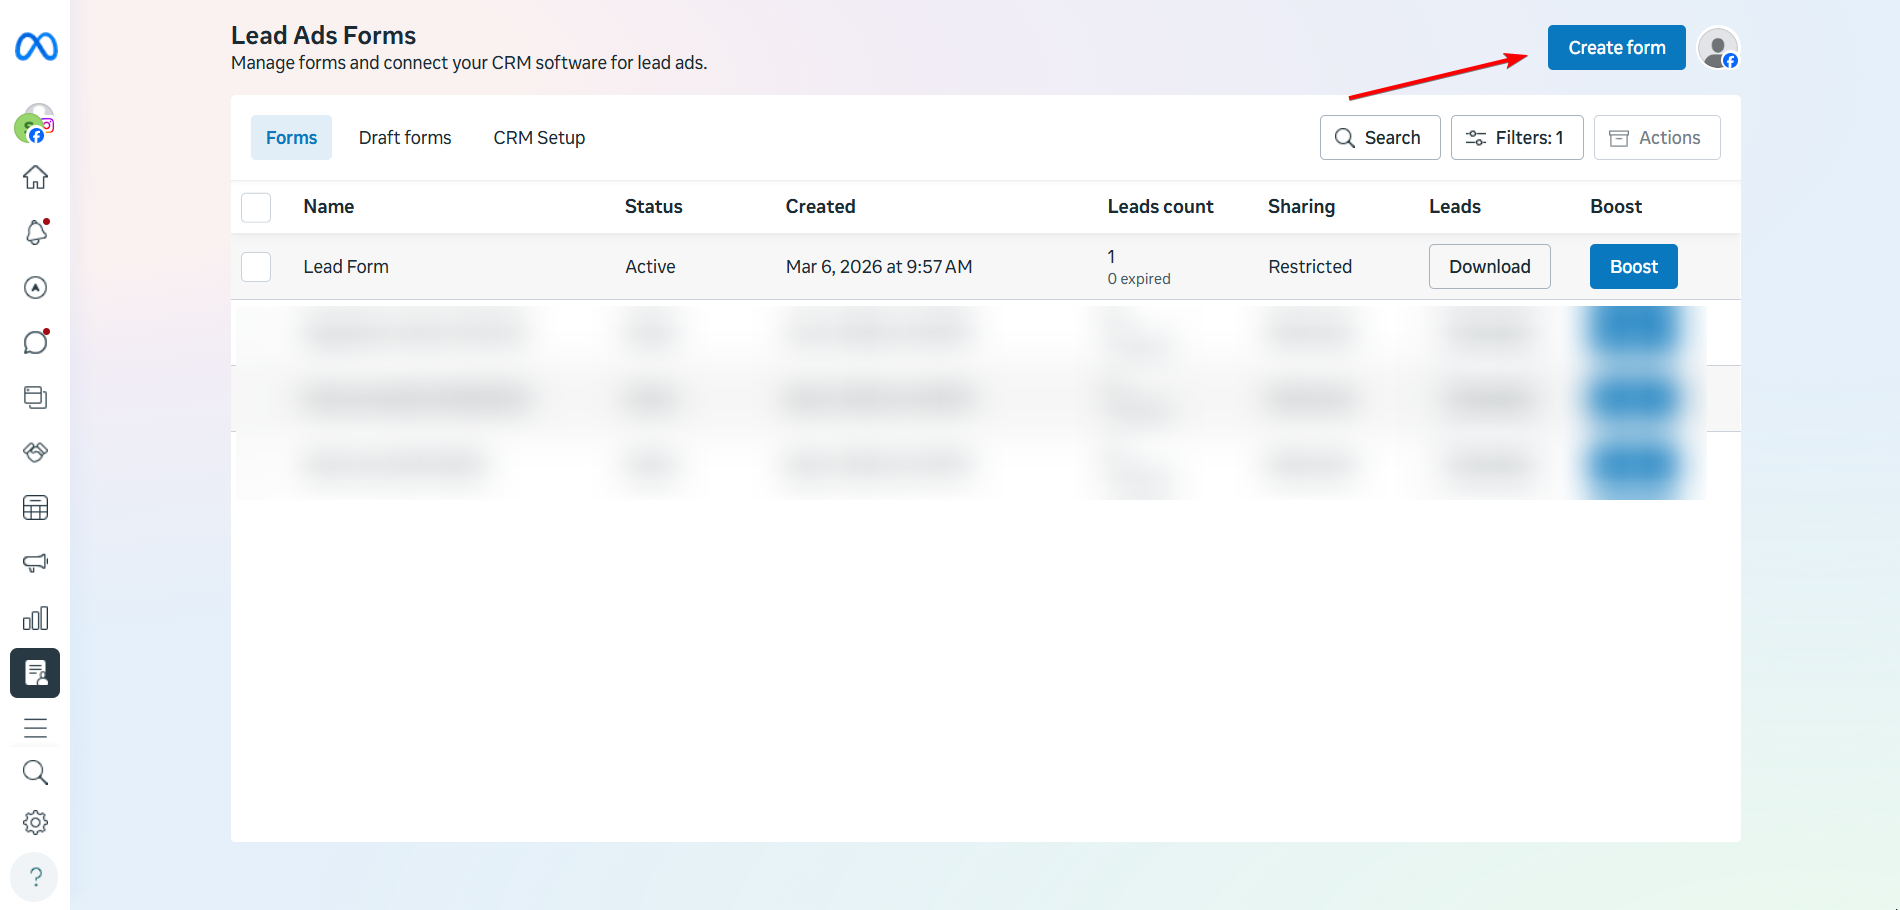Open the Filters: 1 dropdown

pos(1516,137)
